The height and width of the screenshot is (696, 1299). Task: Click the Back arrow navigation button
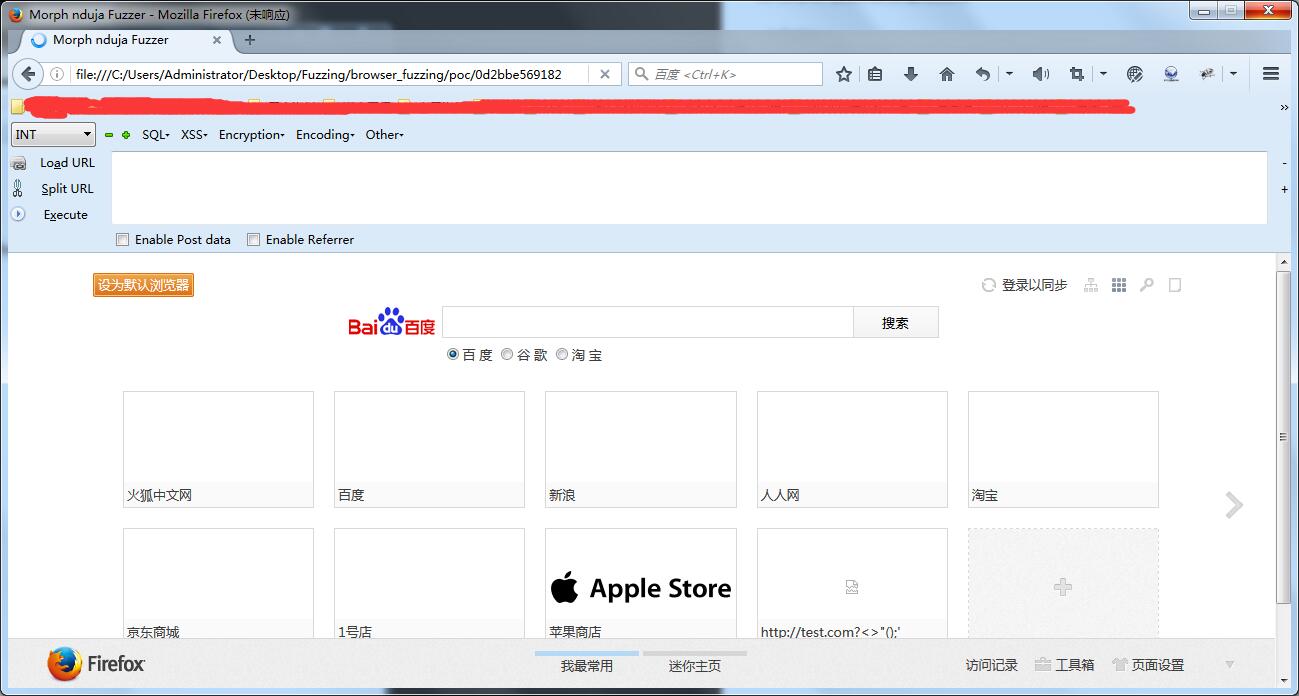(28, 74)
